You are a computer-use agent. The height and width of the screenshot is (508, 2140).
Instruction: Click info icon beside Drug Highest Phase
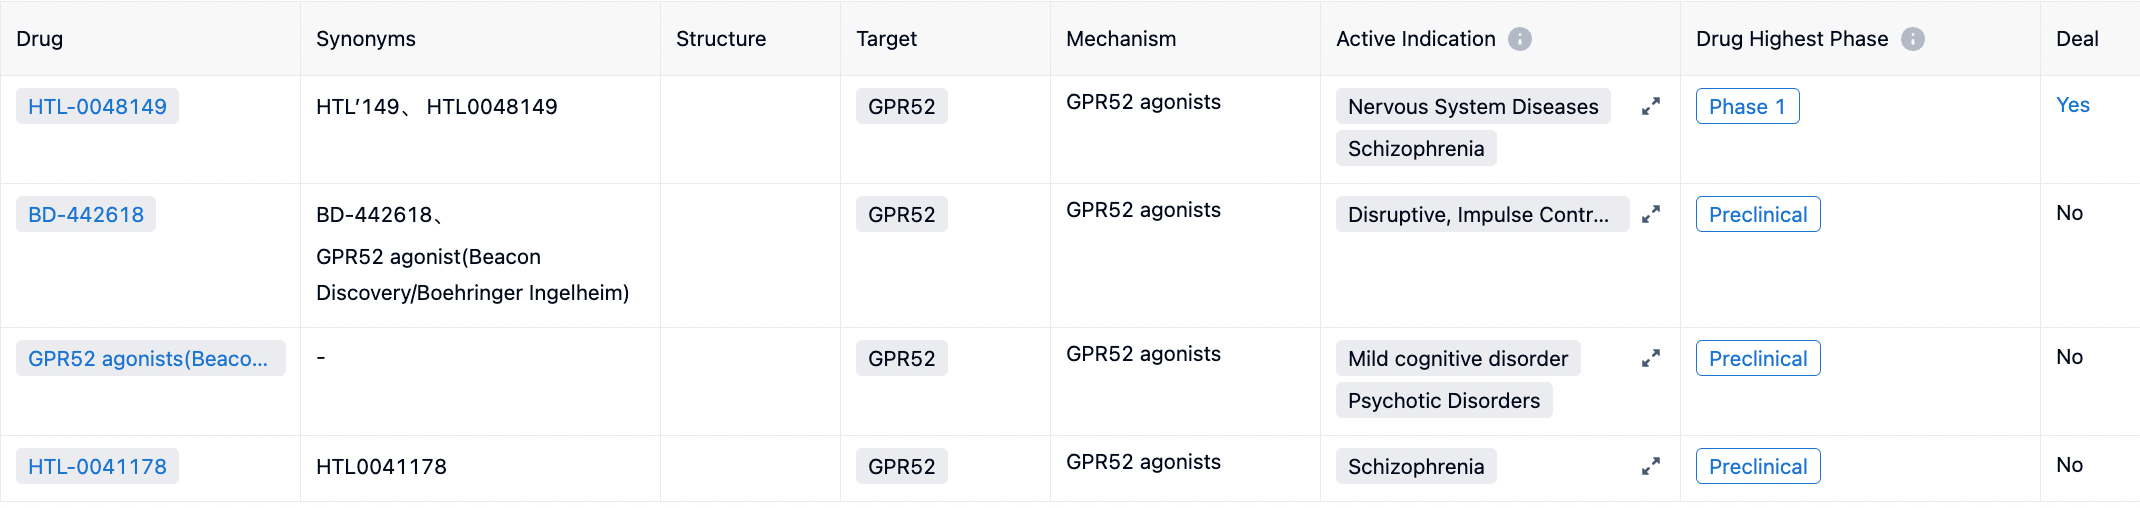(x=1912, y=39)
